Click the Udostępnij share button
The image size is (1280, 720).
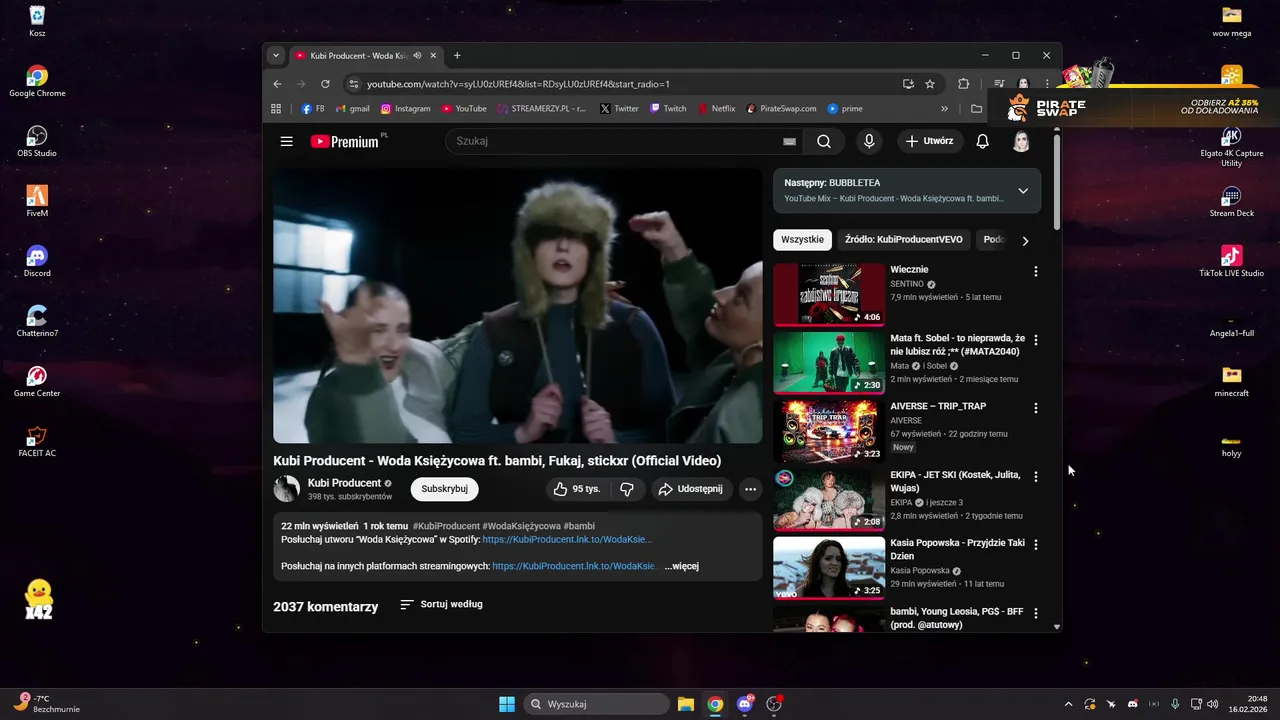[x=691, y=489]
